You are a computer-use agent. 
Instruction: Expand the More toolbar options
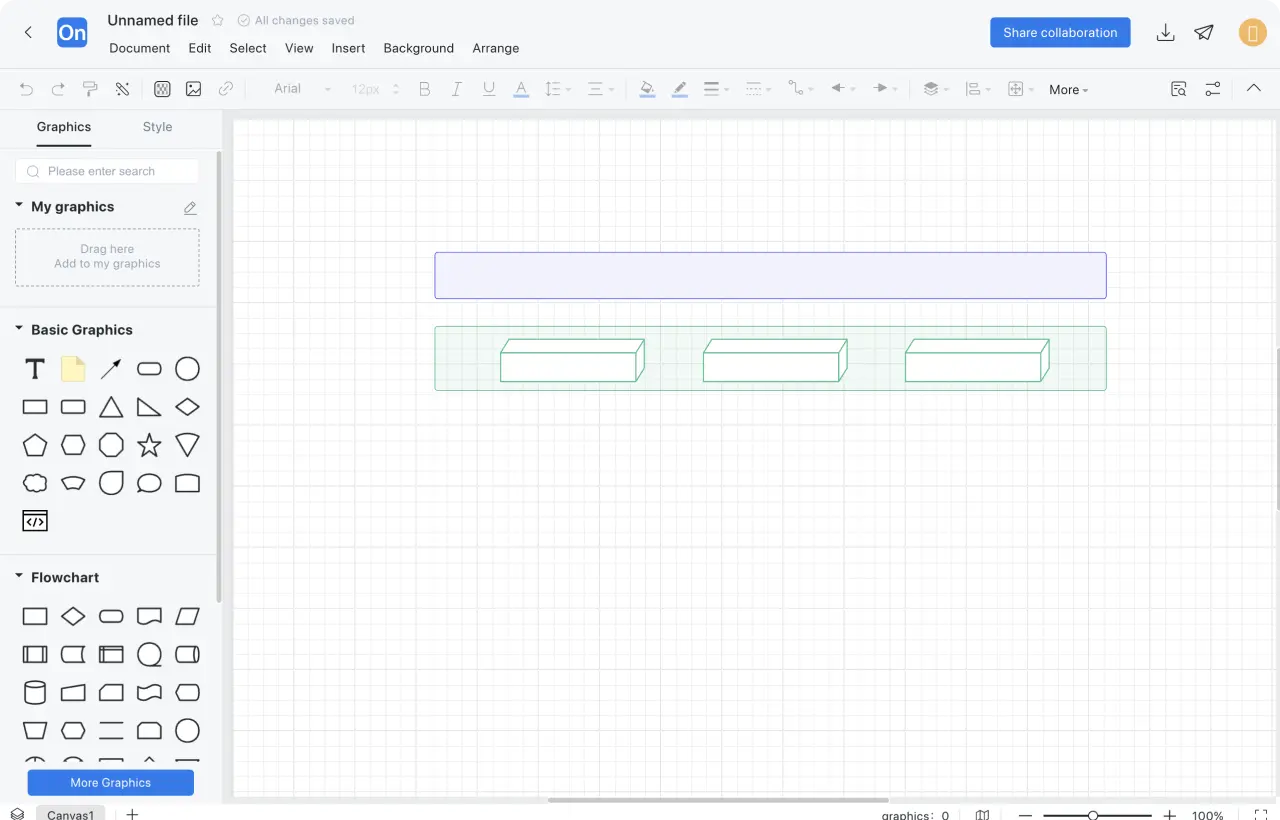tap(1068, 90)
